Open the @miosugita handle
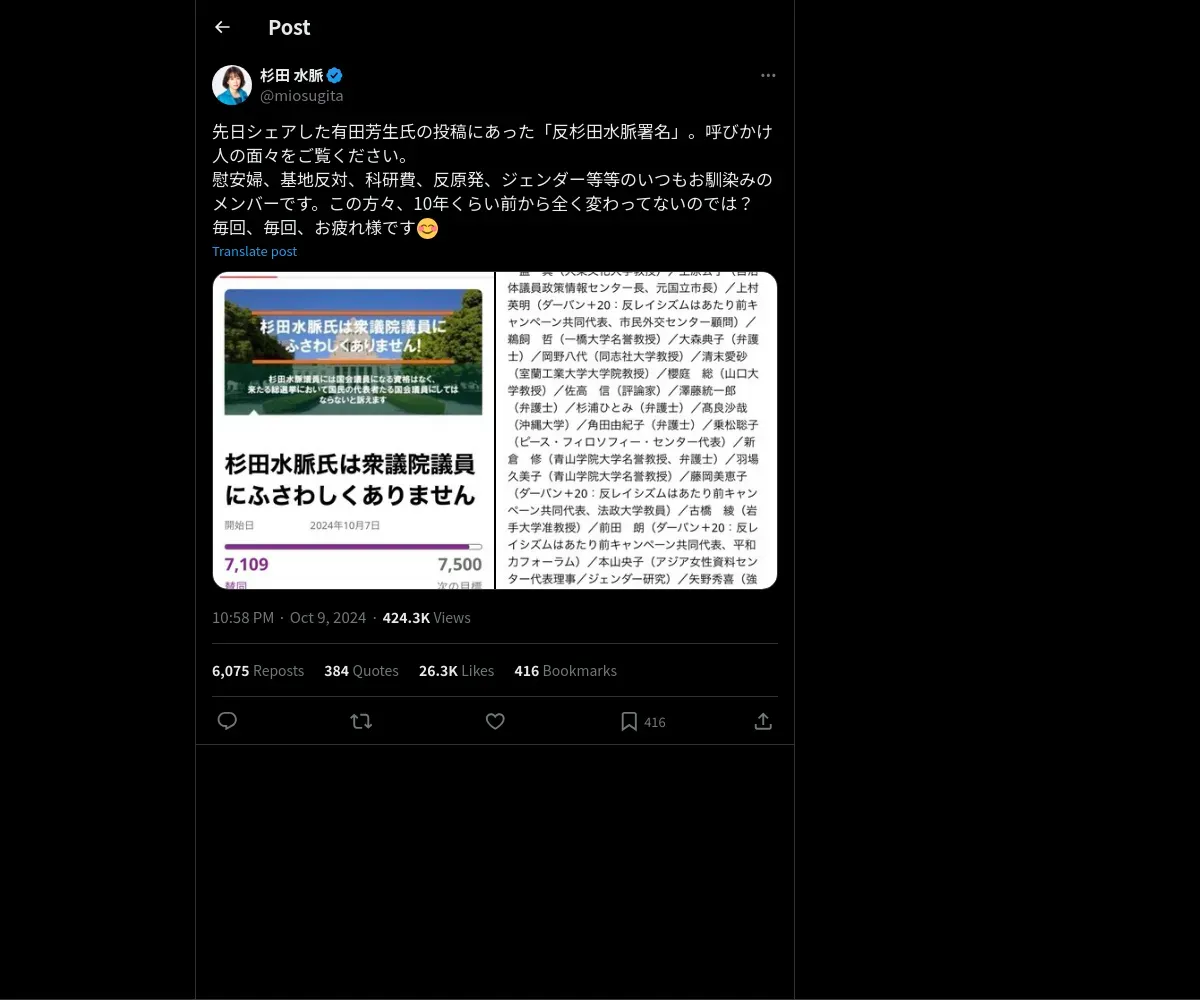This screenshot has height=1000, width=1200. (302, 95)
